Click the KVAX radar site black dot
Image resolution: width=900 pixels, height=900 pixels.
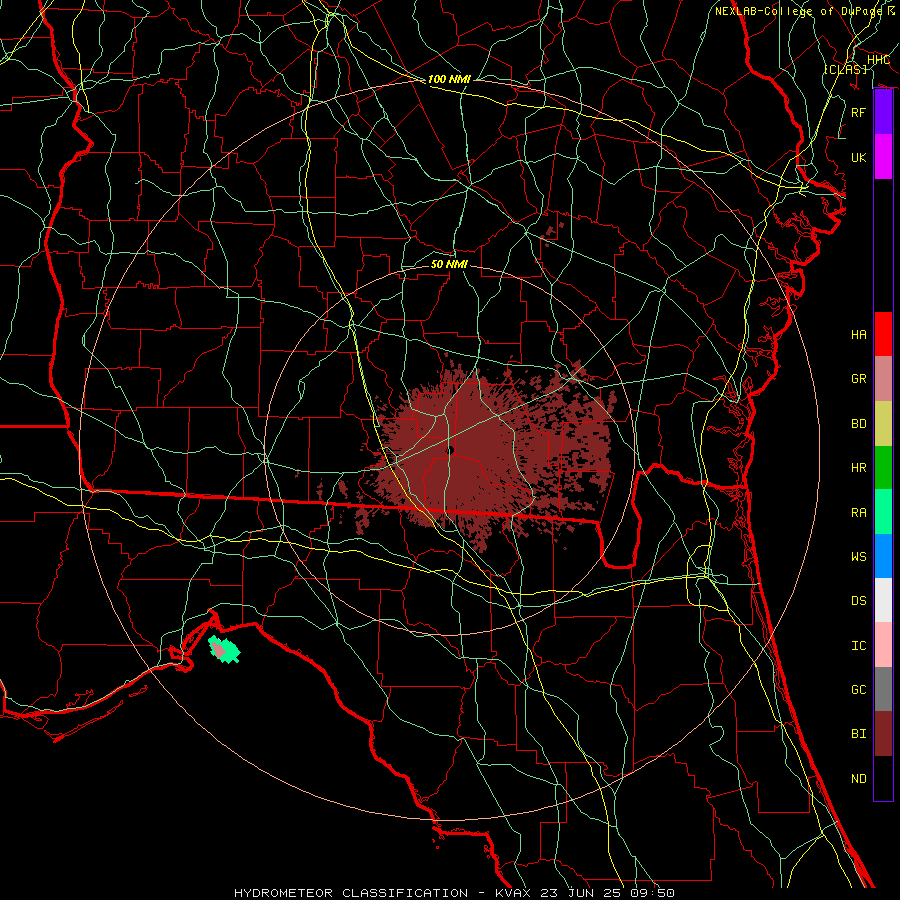pyautogui.click(x=451, y=451)
